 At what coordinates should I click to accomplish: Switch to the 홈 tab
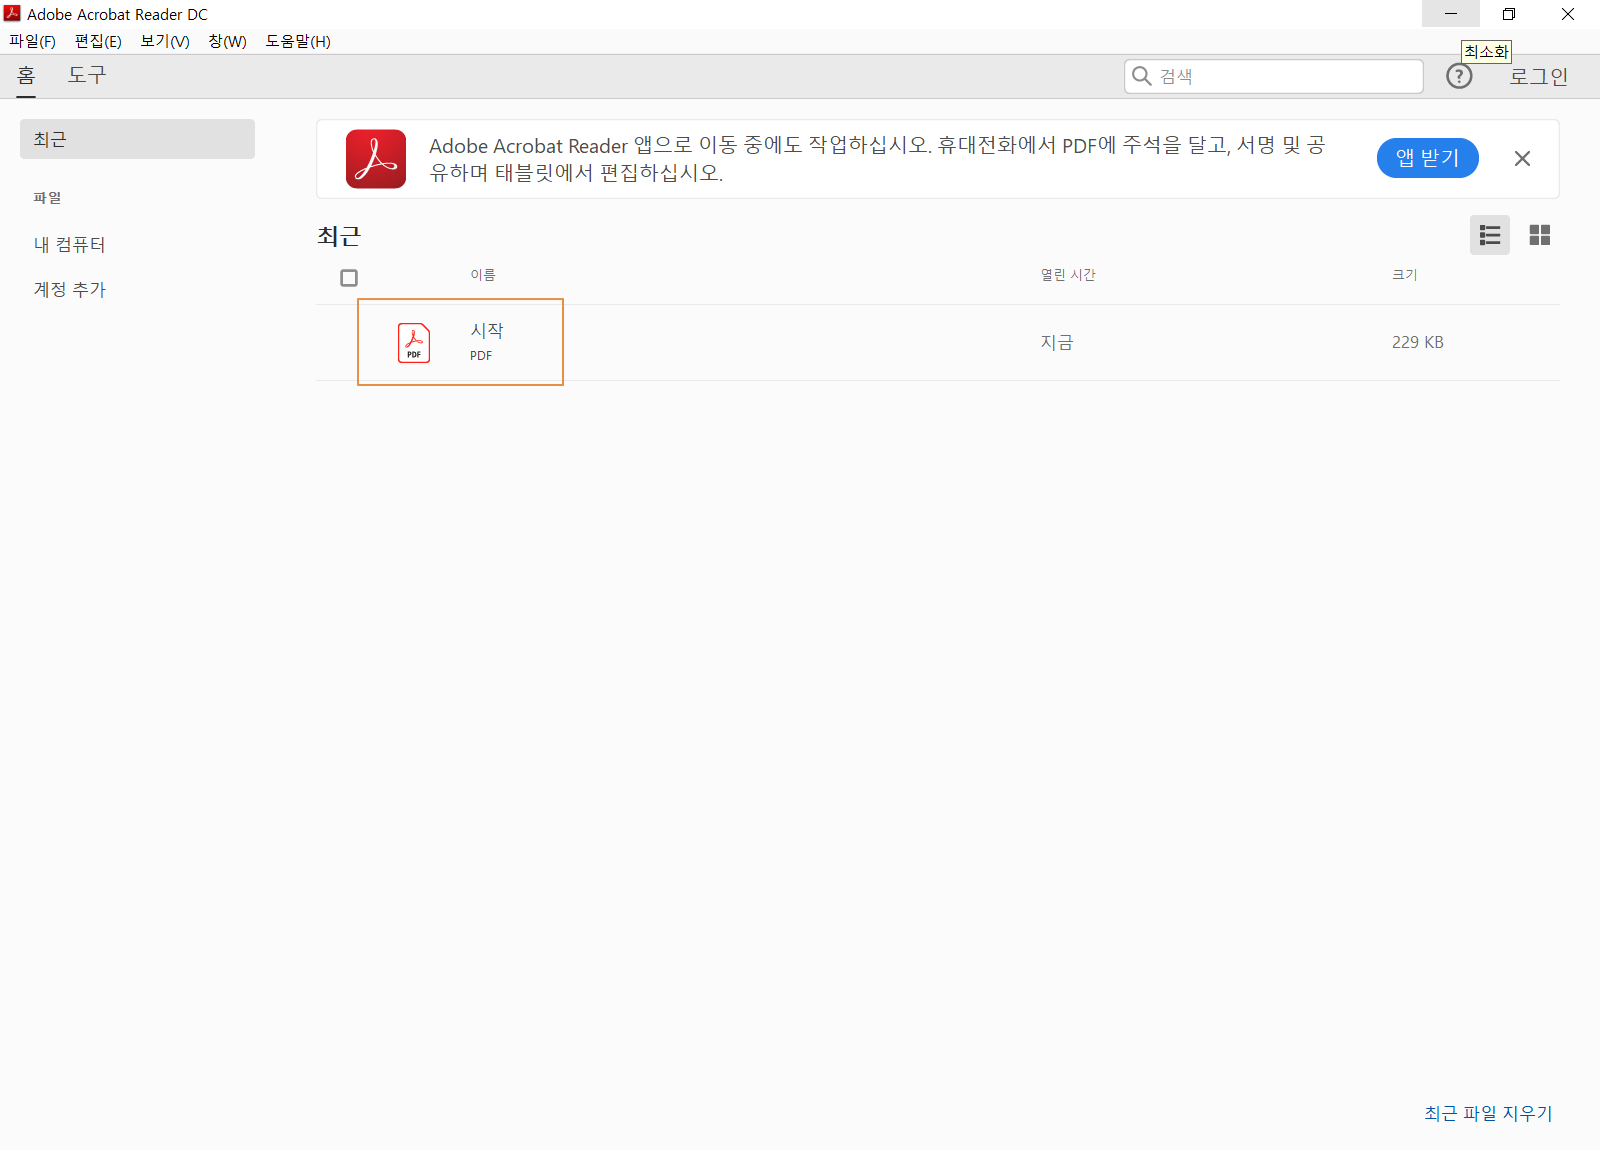[26, 76]
